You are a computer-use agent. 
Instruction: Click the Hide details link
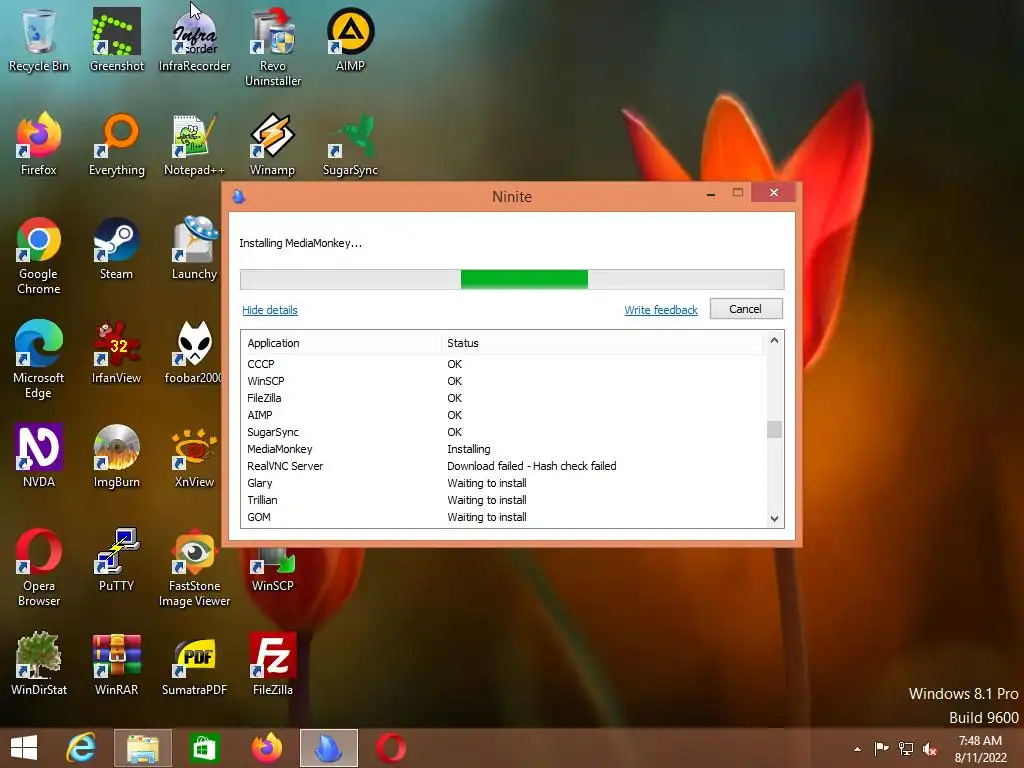tap(270, 310)
